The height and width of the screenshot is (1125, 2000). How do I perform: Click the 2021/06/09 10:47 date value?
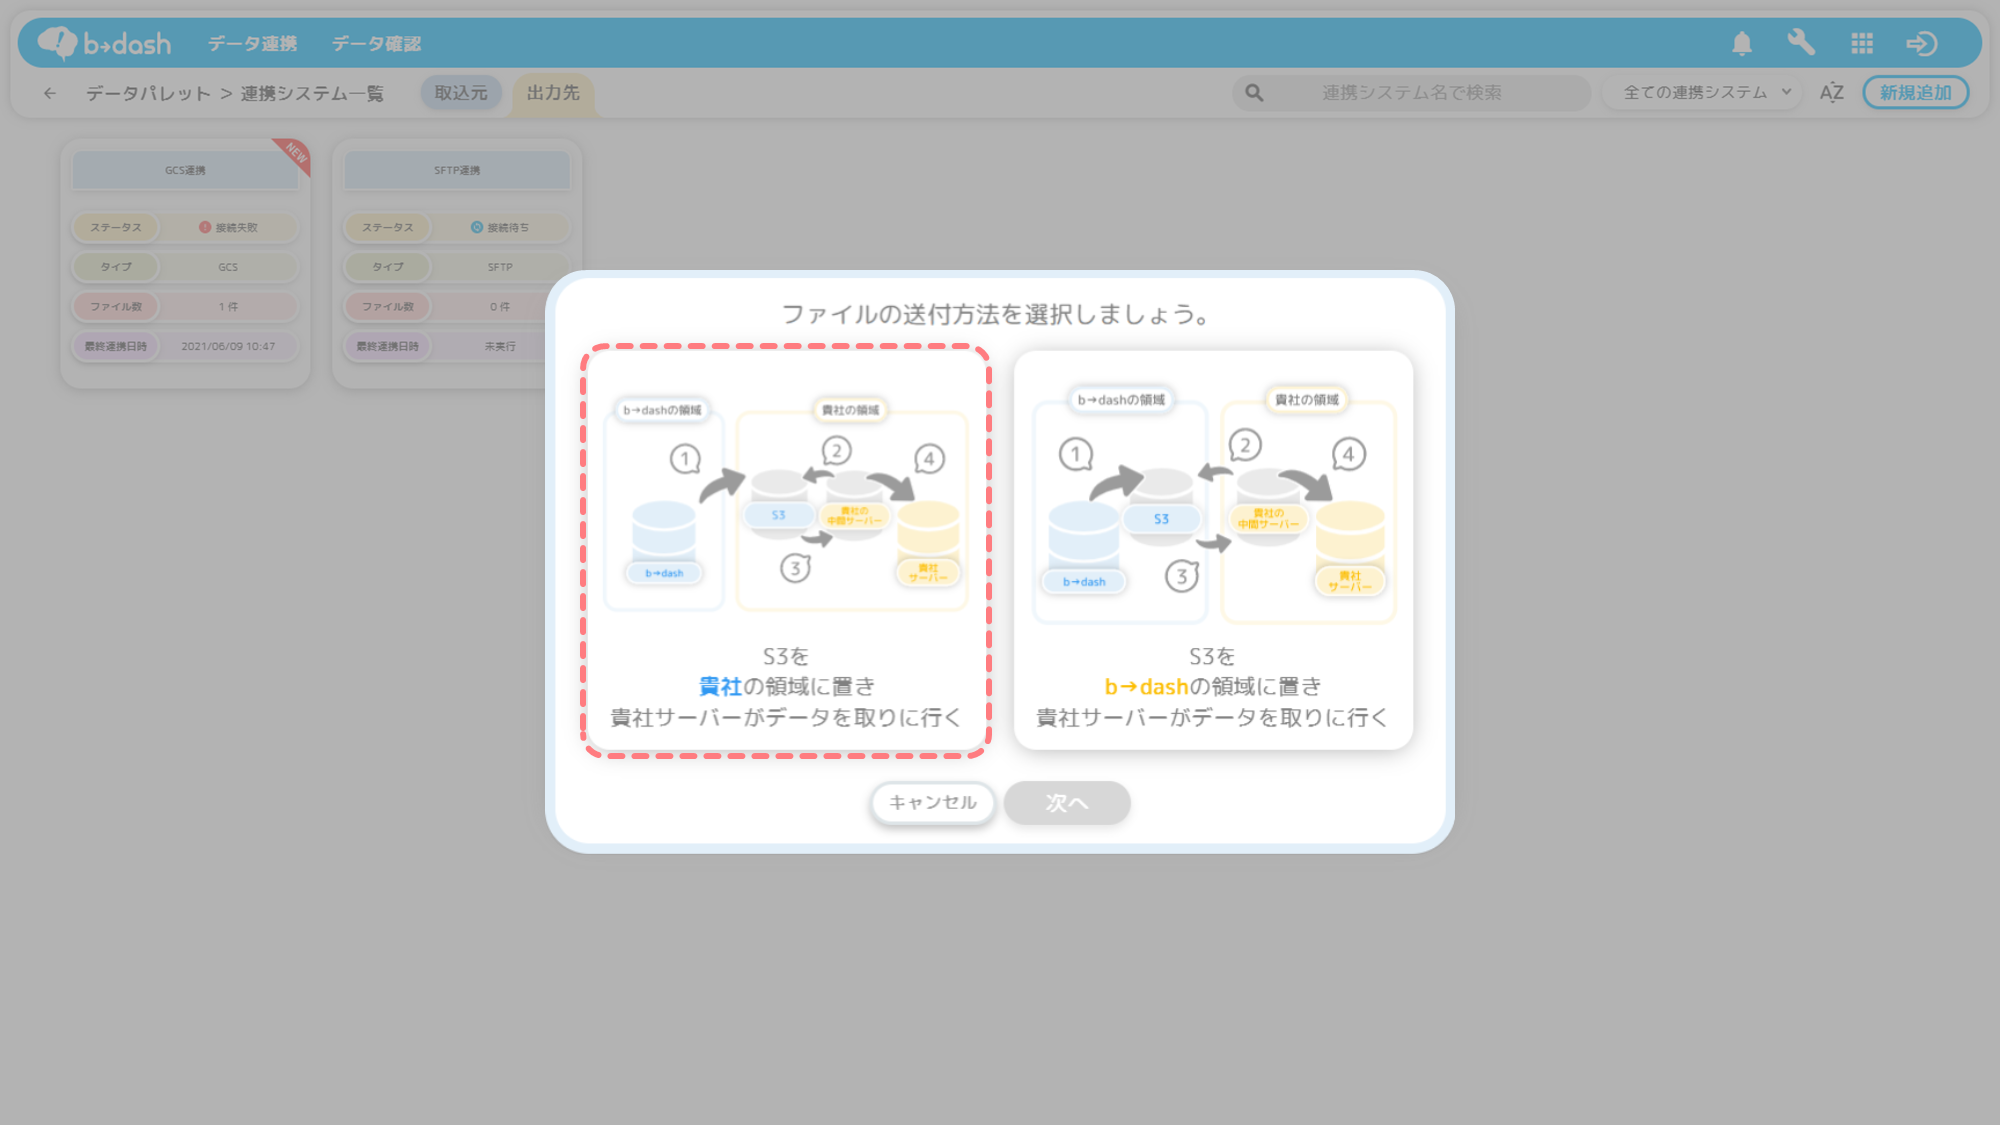228,346
